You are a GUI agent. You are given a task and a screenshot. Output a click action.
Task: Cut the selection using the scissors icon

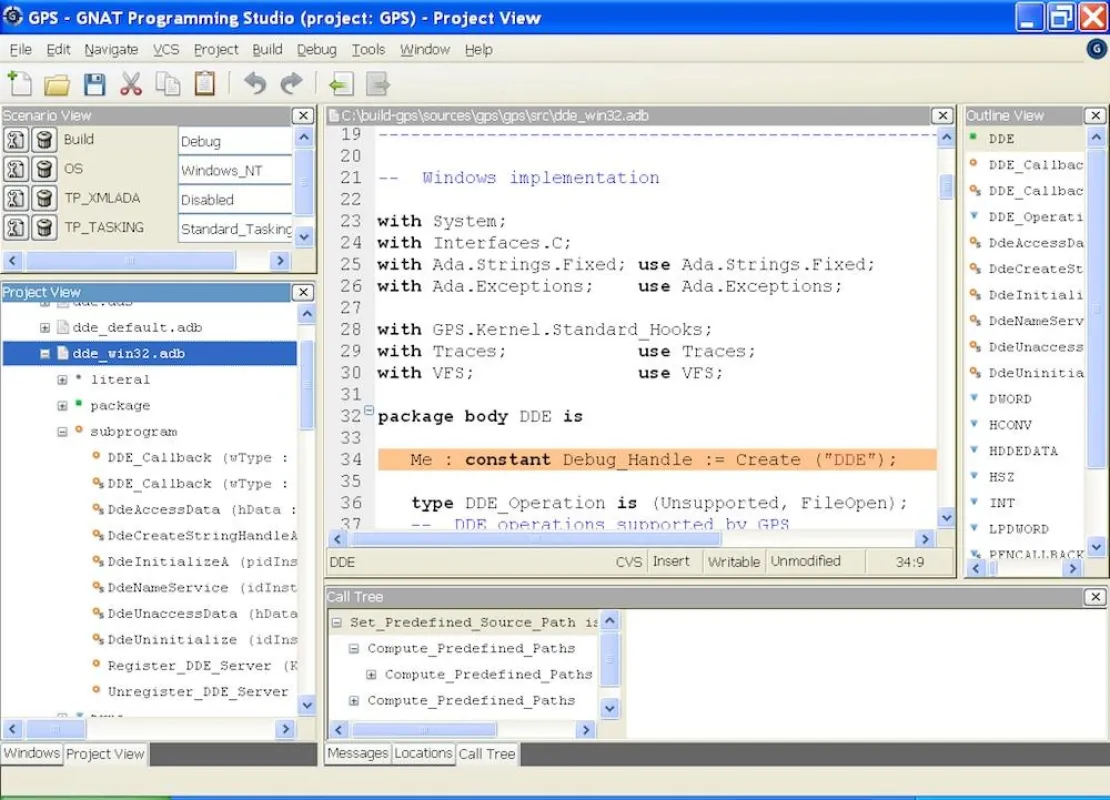pos(131,84)
